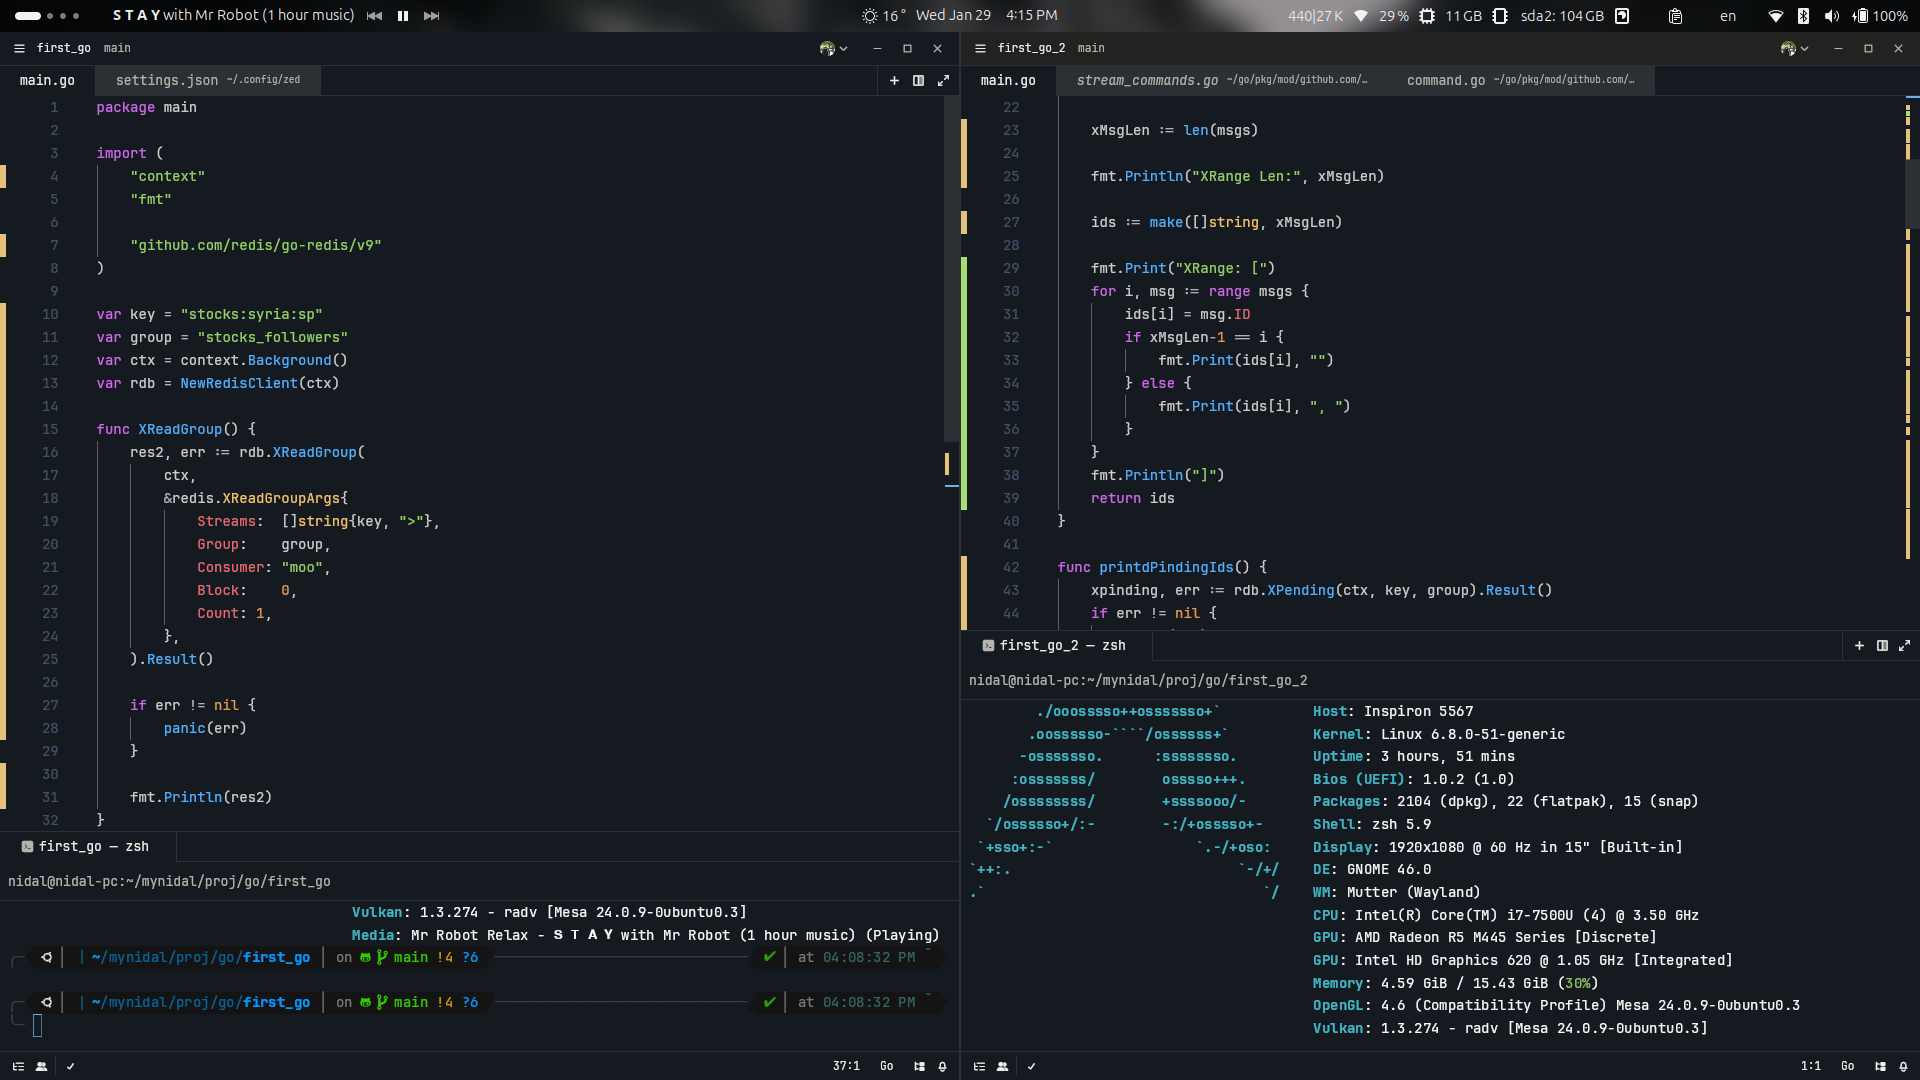The width and height of the screenshot is (1920, 1080).
Task: Click the workspace indicator pill in top bar
Action: 28,16
